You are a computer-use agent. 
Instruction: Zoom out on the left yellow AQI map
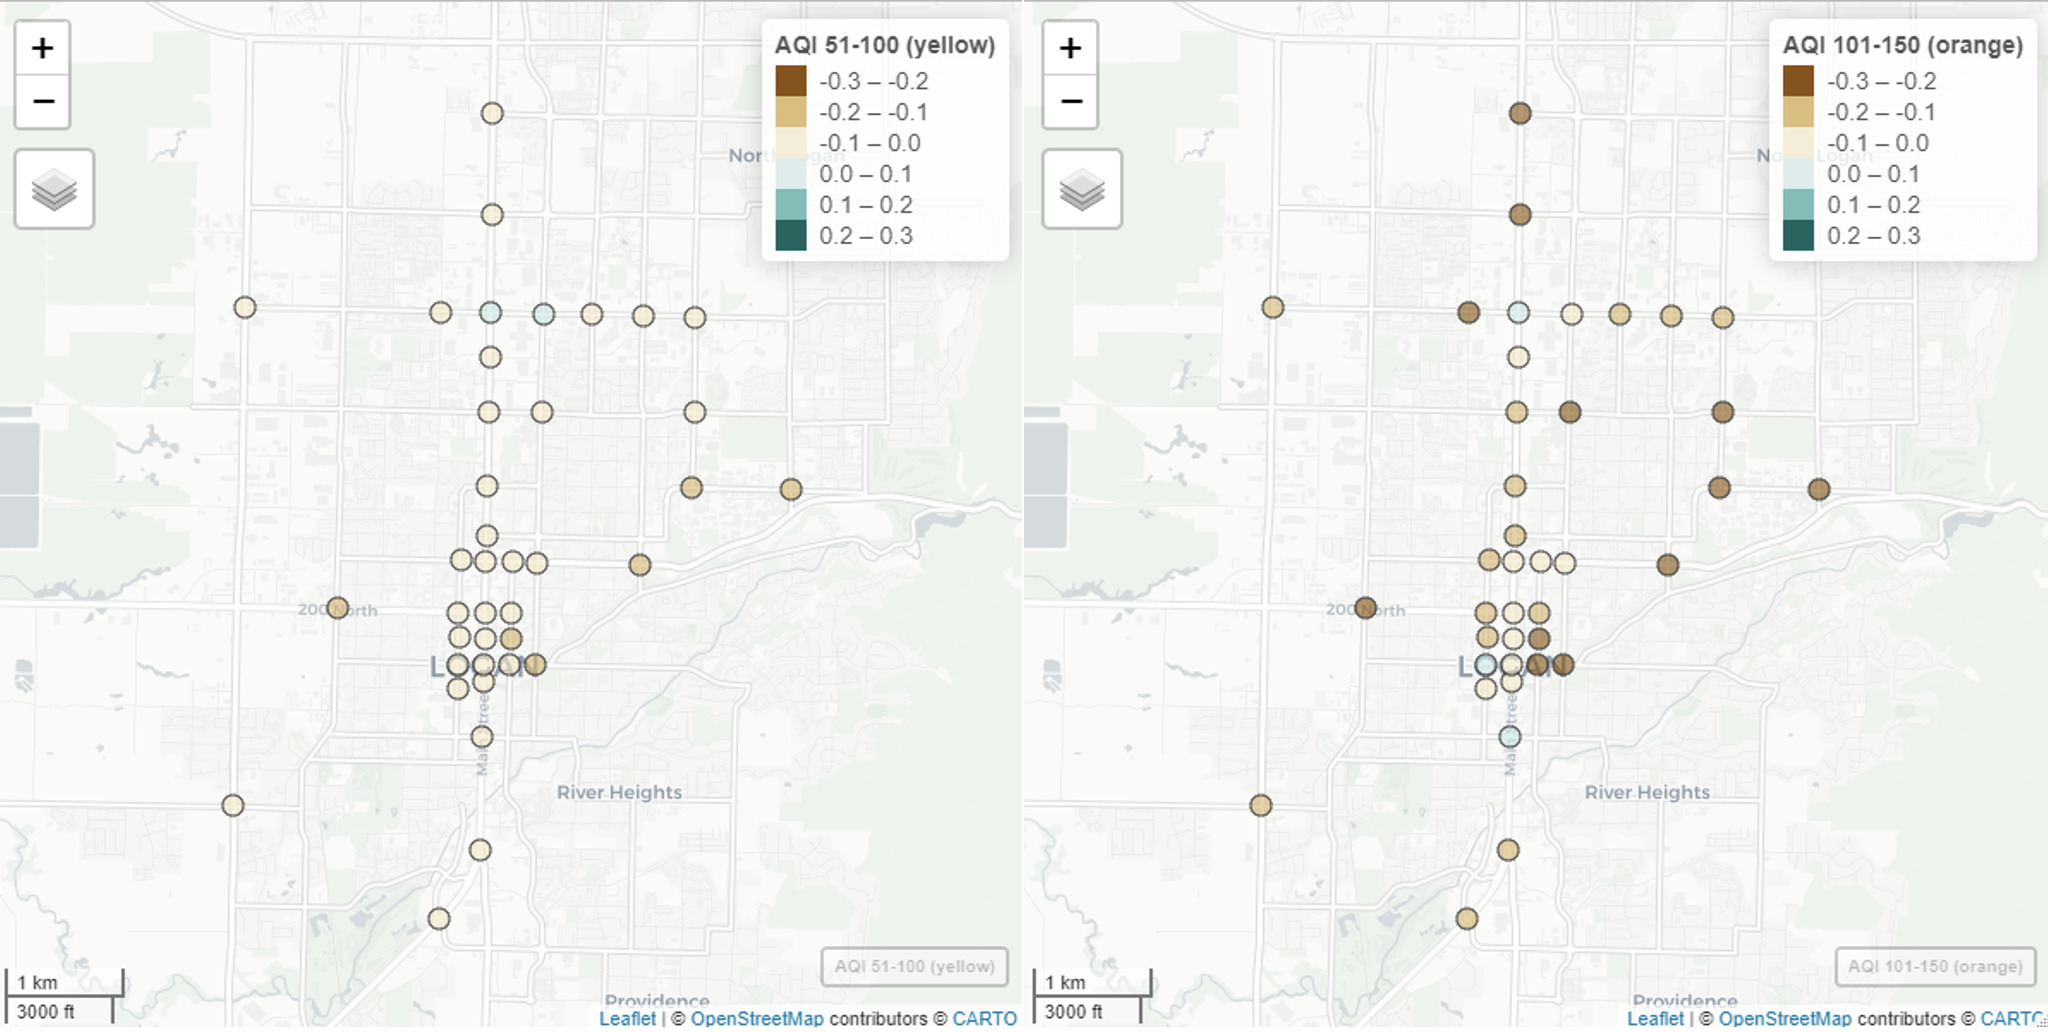point(42,101)
